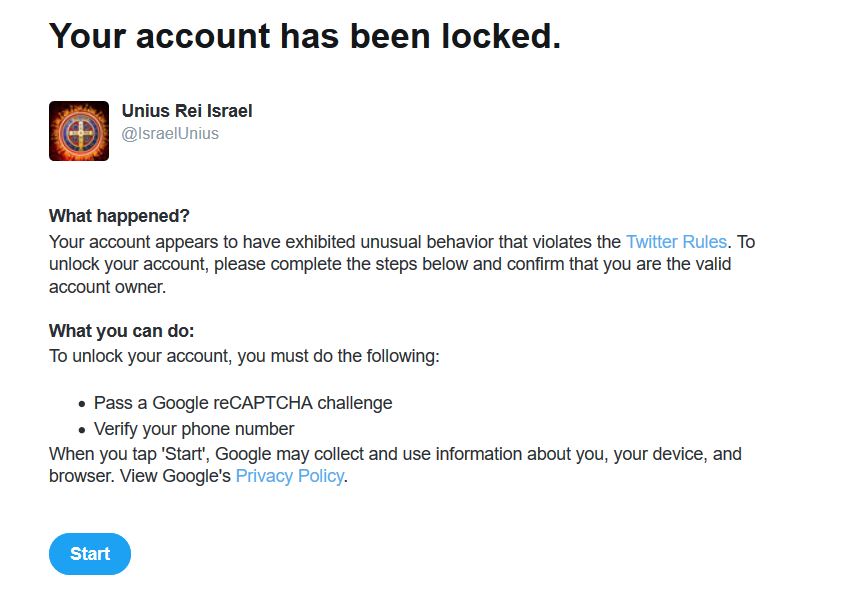
Task: Click the line starting 'When you tap Start'
Action: point(395,454)
